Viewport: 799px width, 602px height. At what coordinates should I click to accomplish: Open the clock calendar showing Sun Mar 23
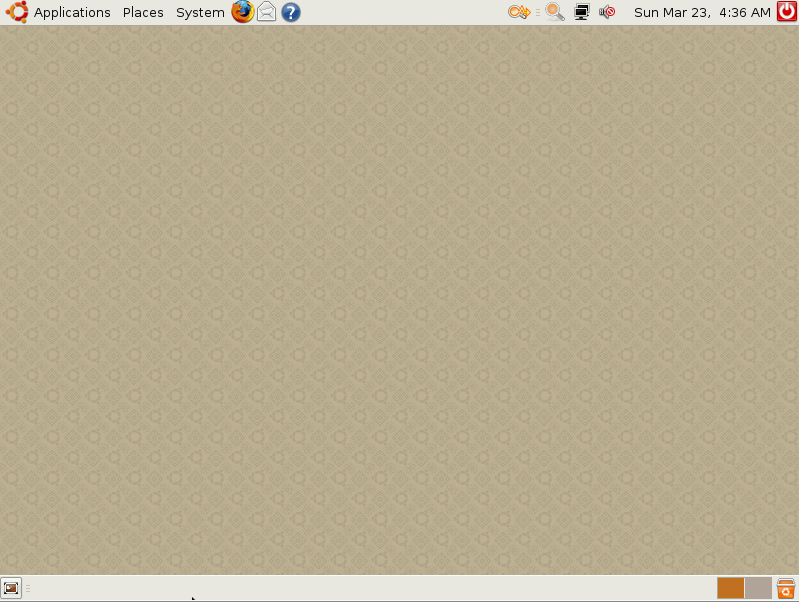pos(702,12)
